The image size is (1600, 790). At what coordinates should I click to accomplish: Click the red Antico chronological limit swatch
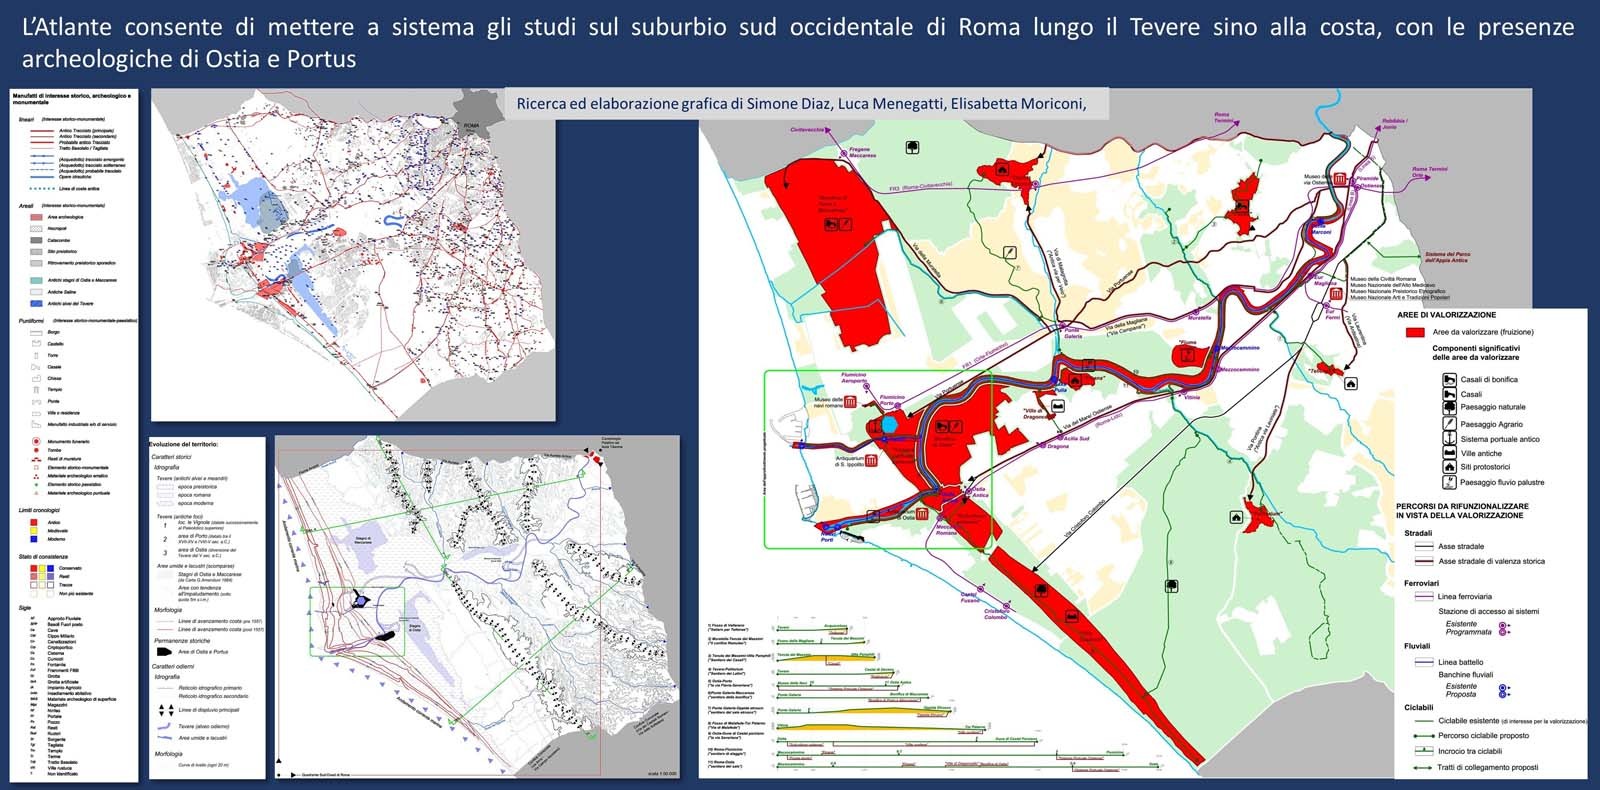tap(32, 522)
